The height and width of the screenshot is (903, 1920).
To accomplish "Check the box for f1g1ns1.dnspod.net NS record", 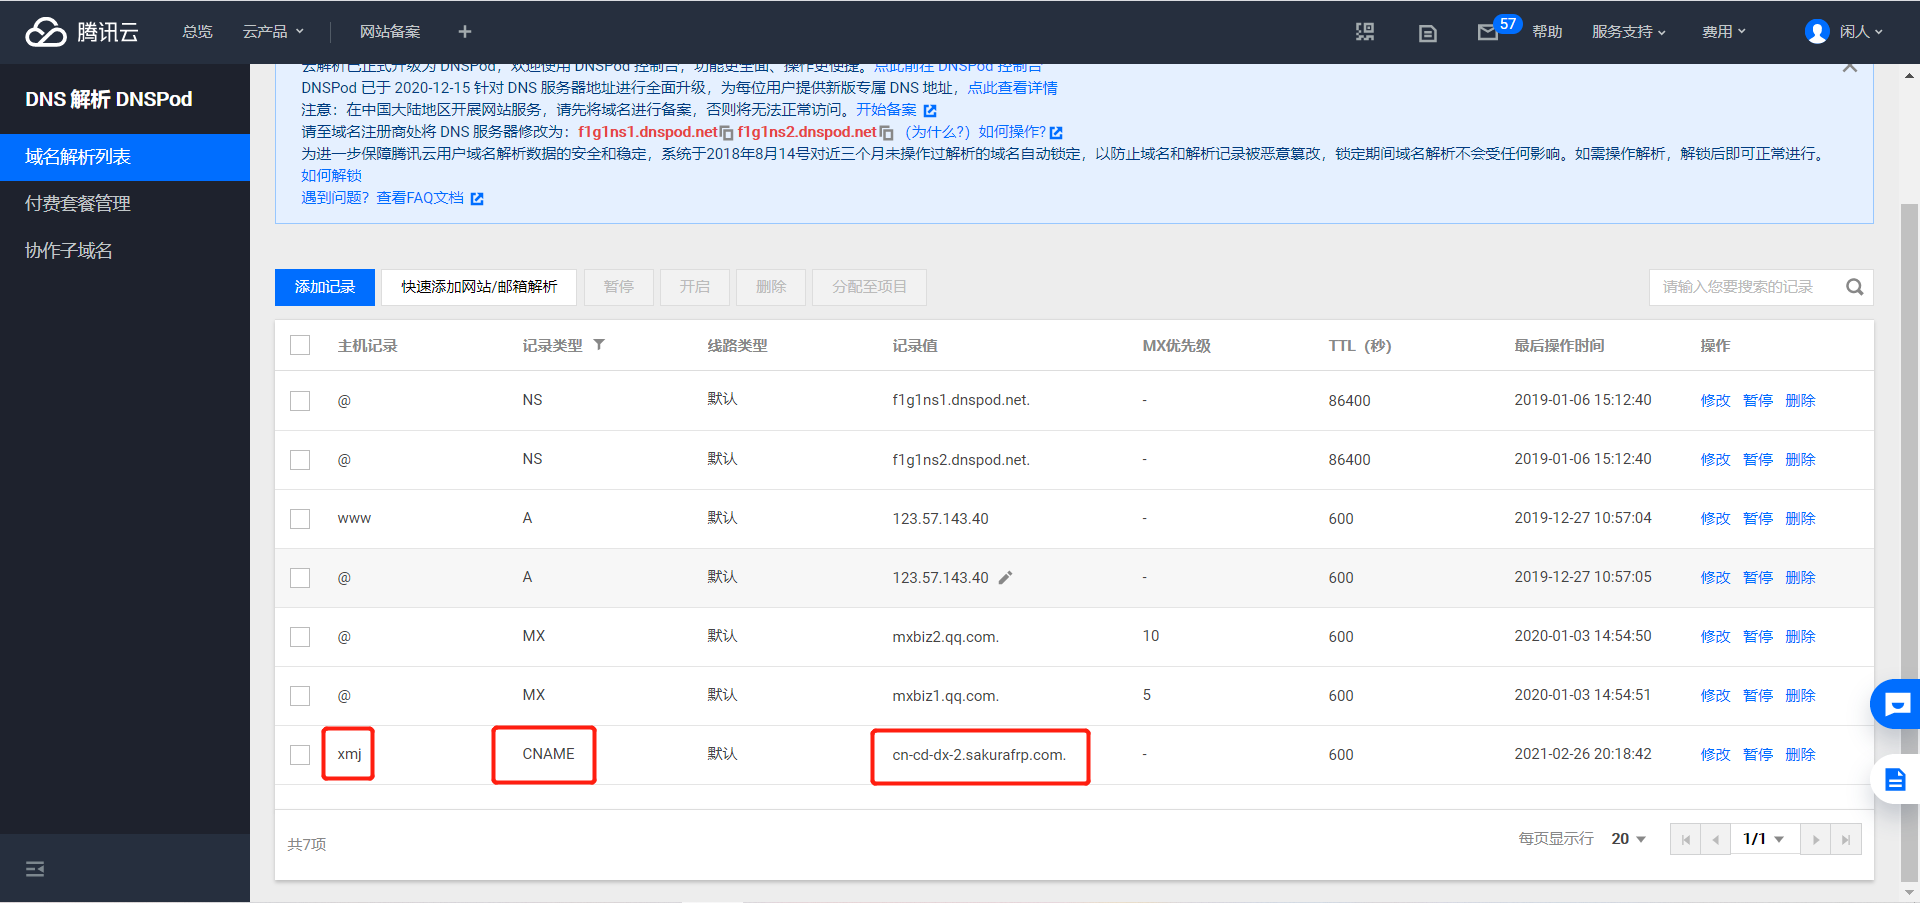I will pyautogui.click(x=300, y=401).
